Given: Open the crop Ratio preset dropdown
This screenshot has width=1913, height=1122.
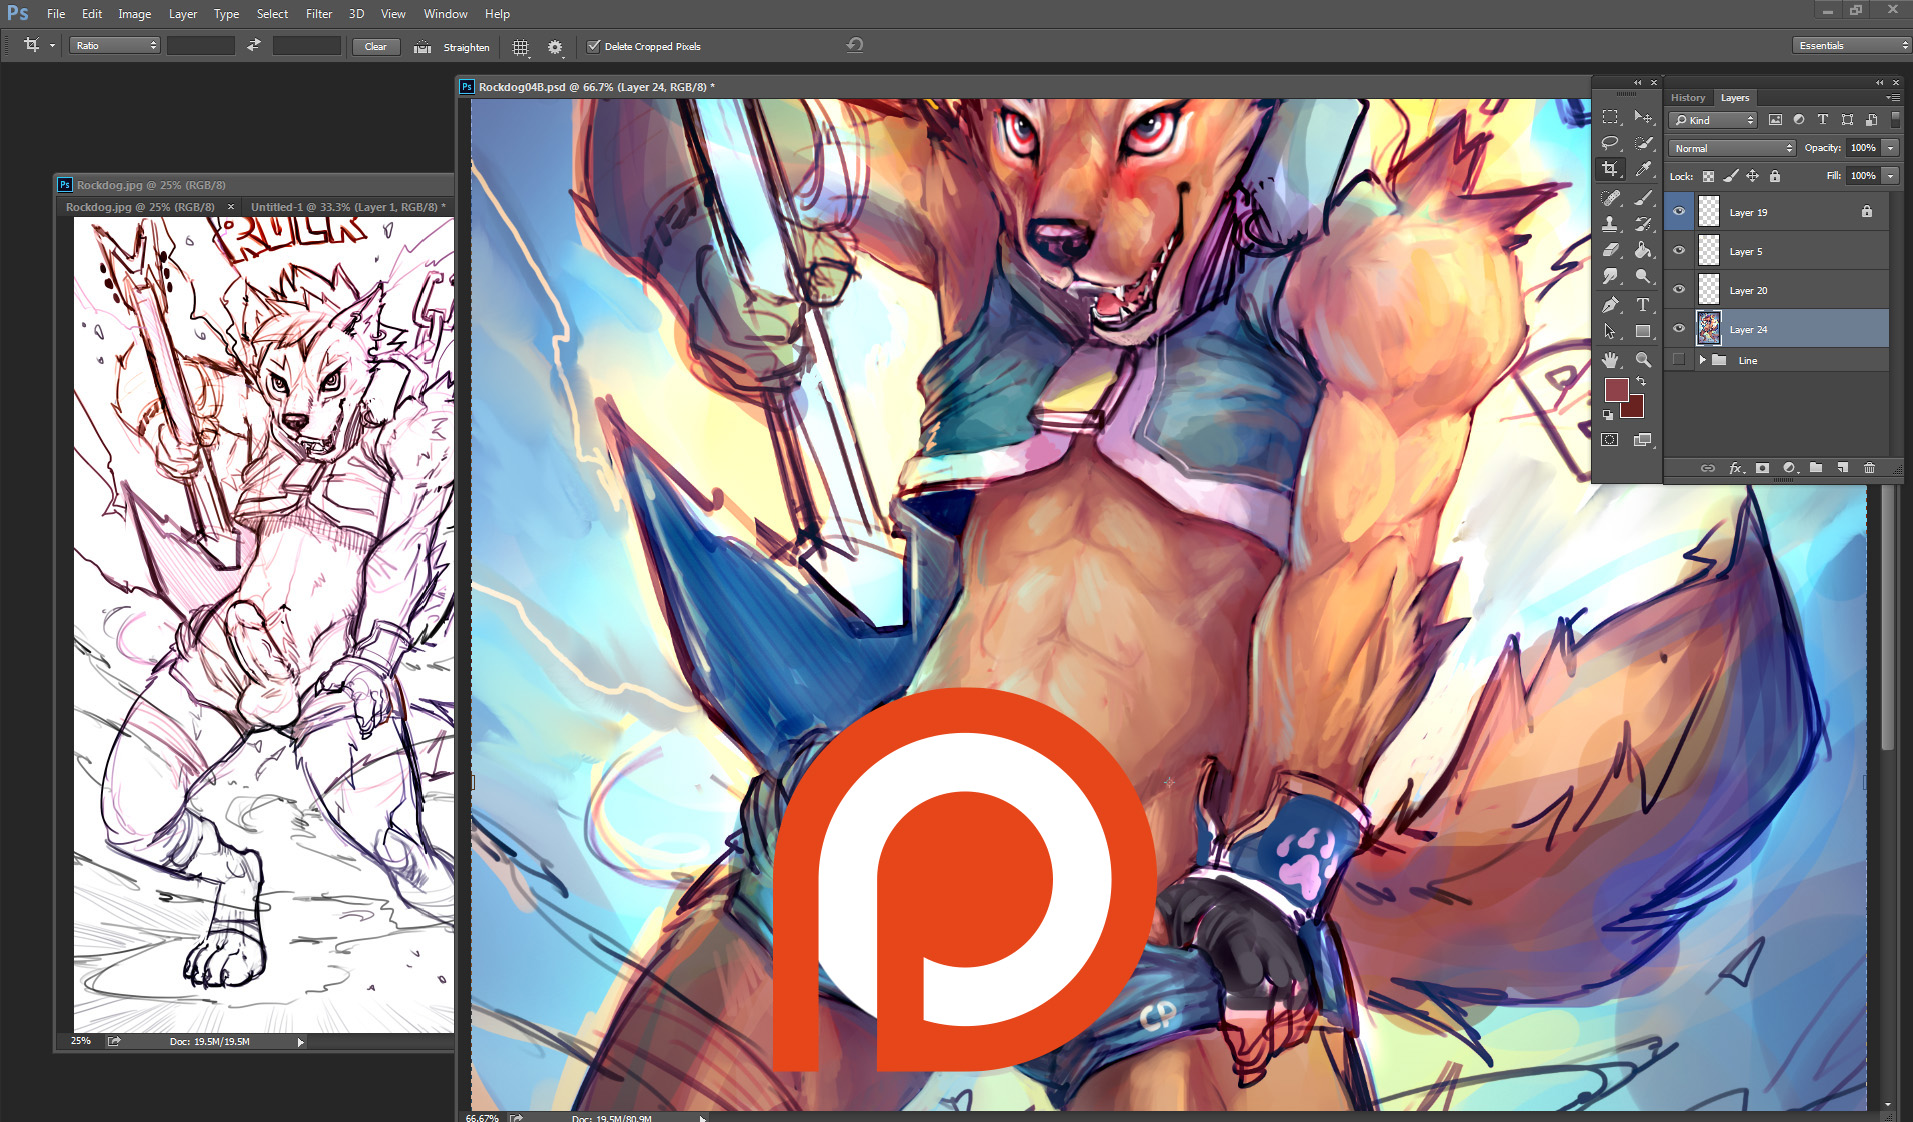Looking at the screenshot, I should [115, 45].
